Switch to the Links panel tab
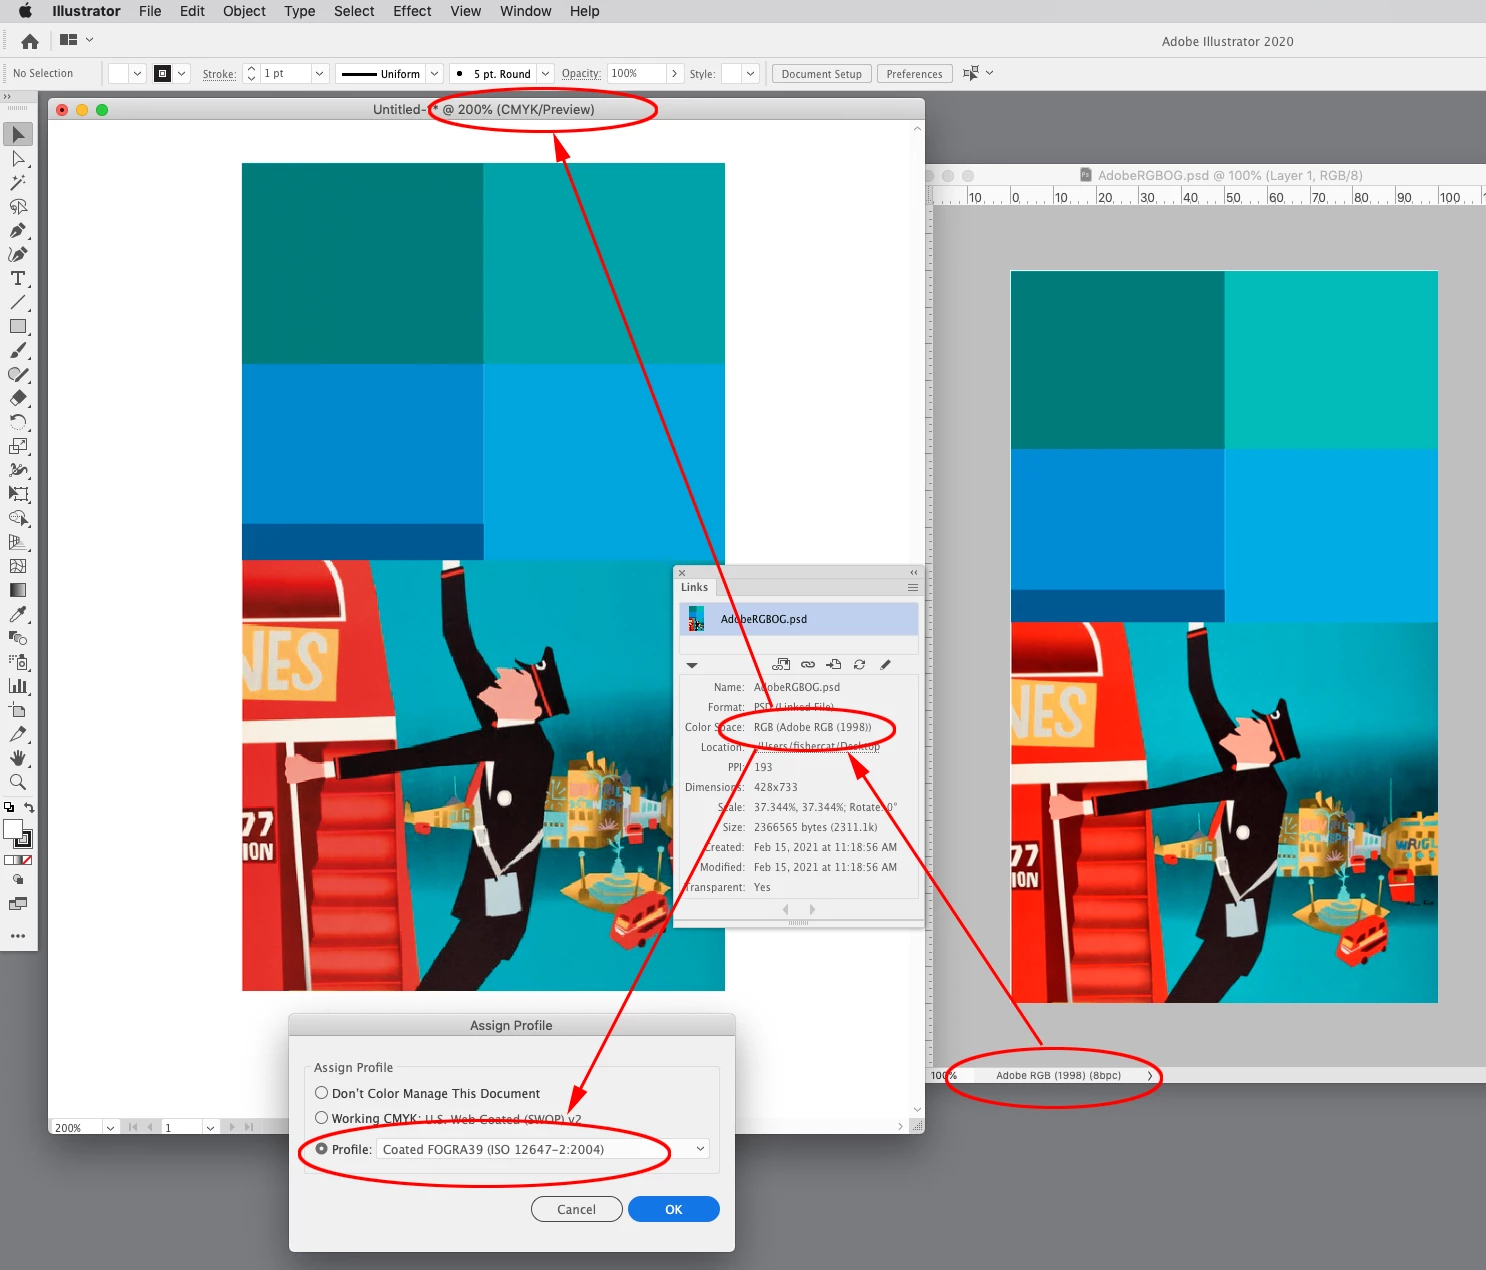1486x1270 pixels. 695,587
